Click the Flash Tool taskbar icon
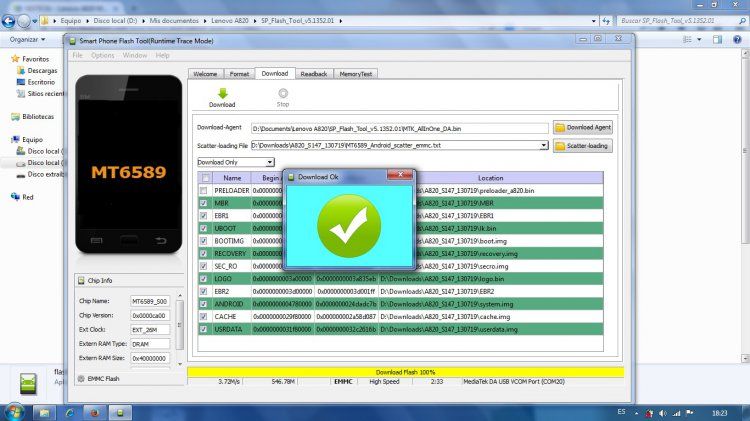Image resolution: width=750 pixels, height=421 pixels. [120, 412]
